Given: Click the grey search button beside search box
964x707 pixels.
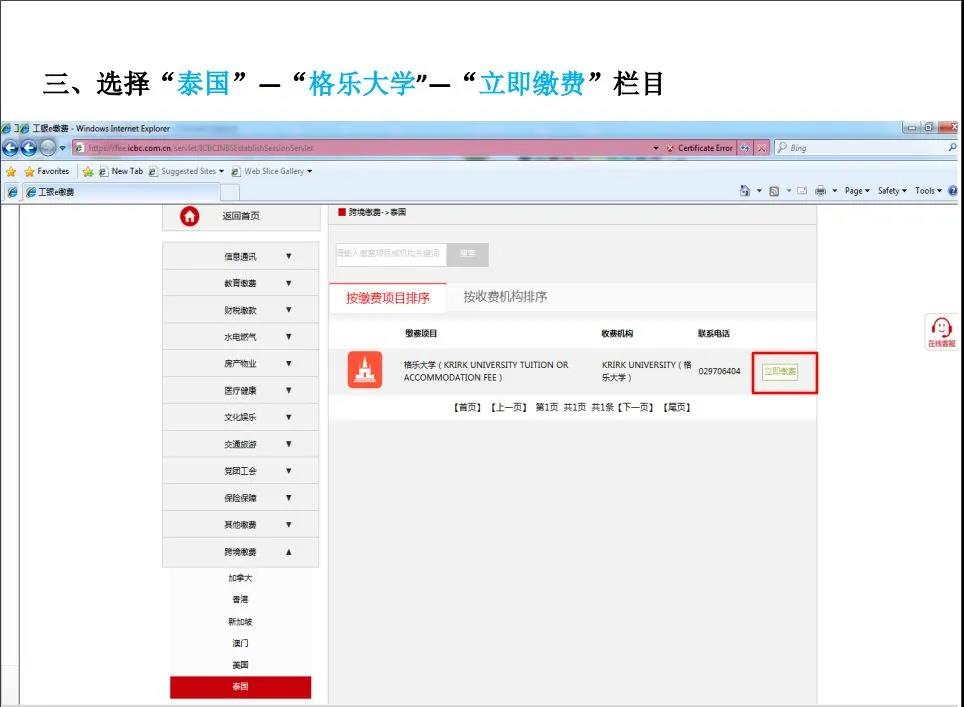Looking at the screenshot, I should pyautogui.click(x=468, y=254).
